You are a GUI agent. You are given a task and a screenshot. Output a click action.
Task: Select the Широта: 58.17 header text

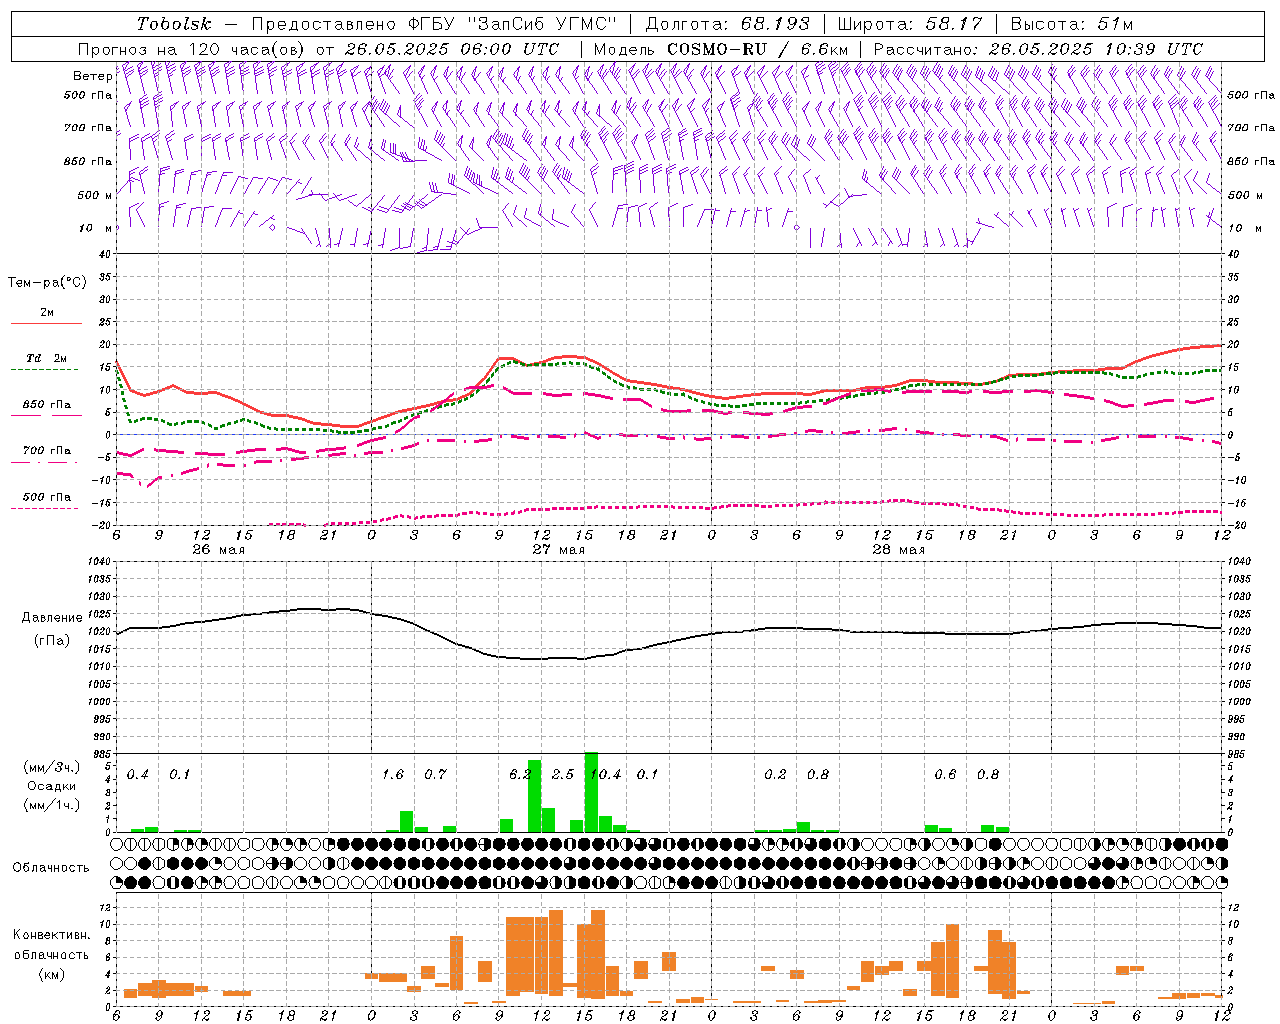910,24
